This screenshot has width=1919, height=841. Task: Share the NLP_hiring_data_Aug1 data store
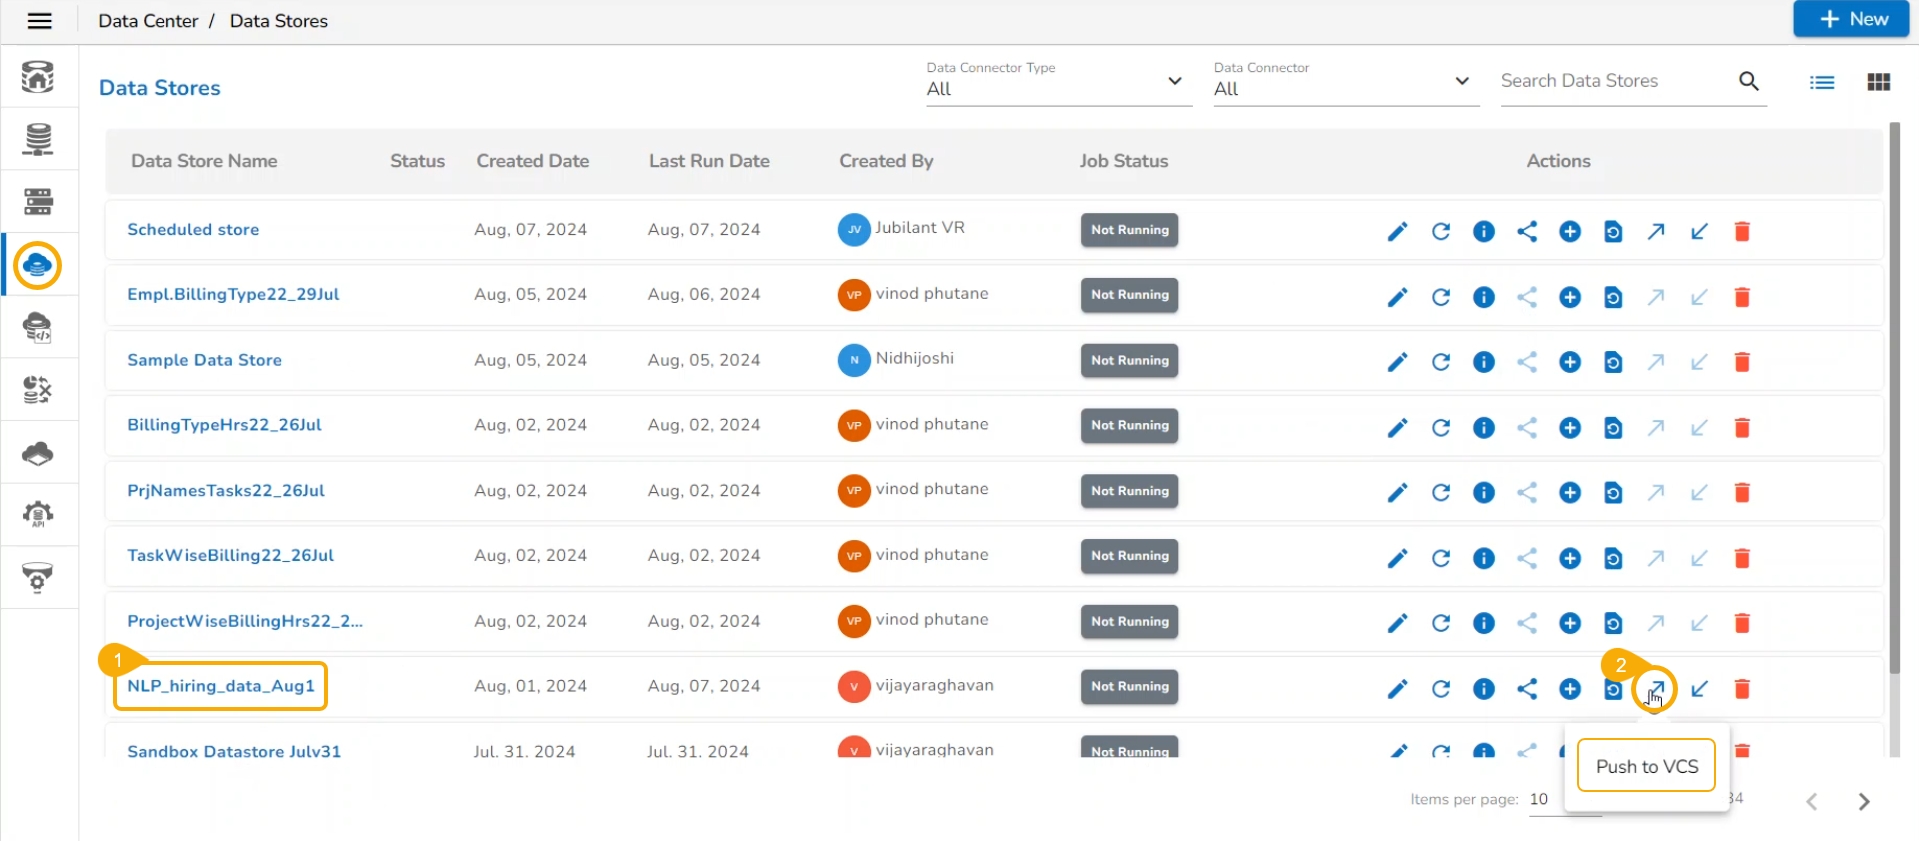[1527, 689]
